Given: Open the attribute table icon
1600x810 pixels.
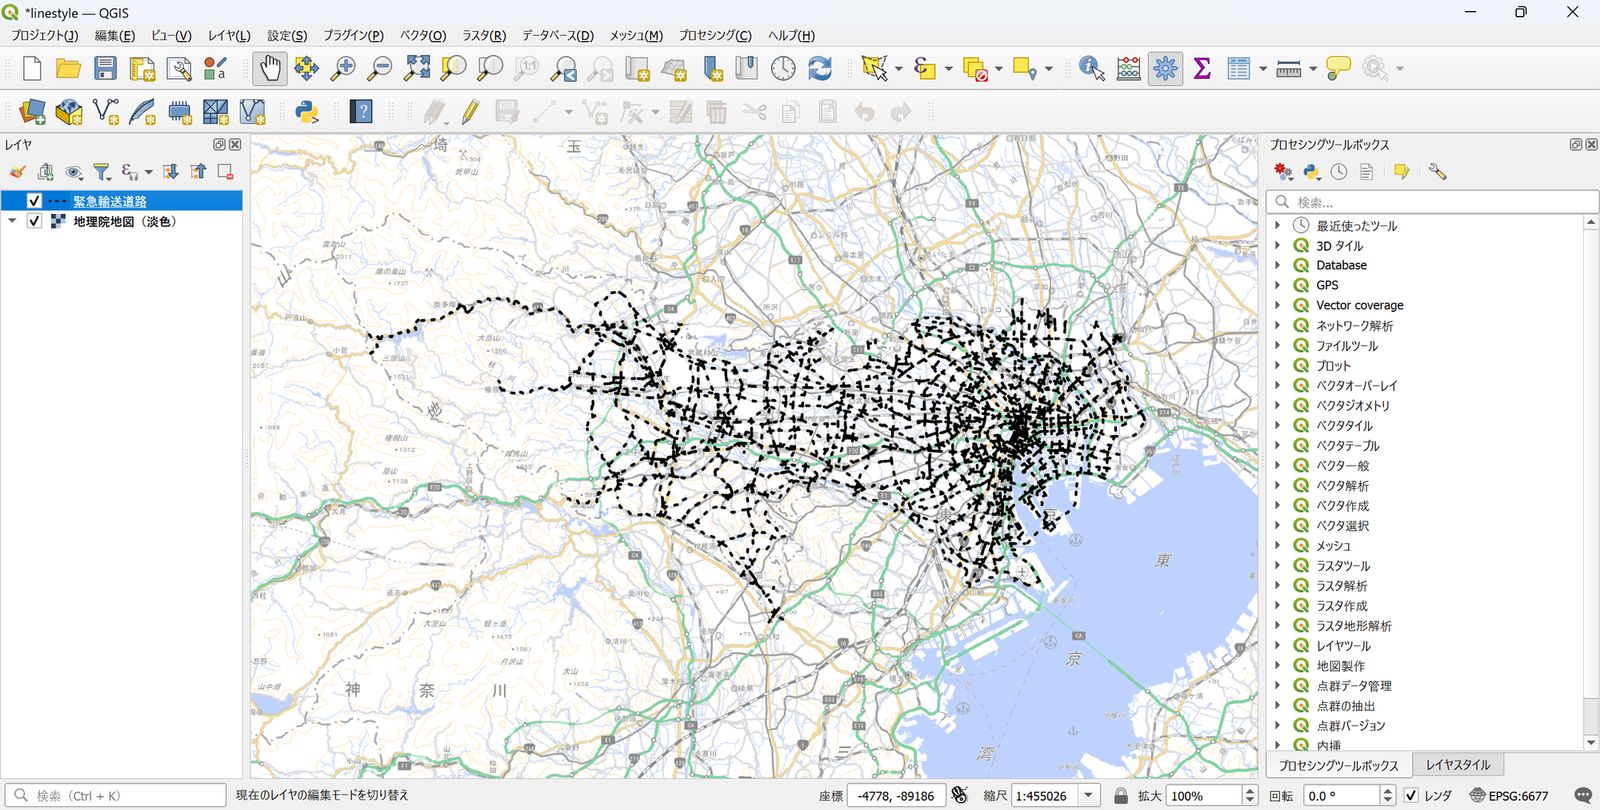Looking at the screenshot, I should click(x=1238, y=68).
